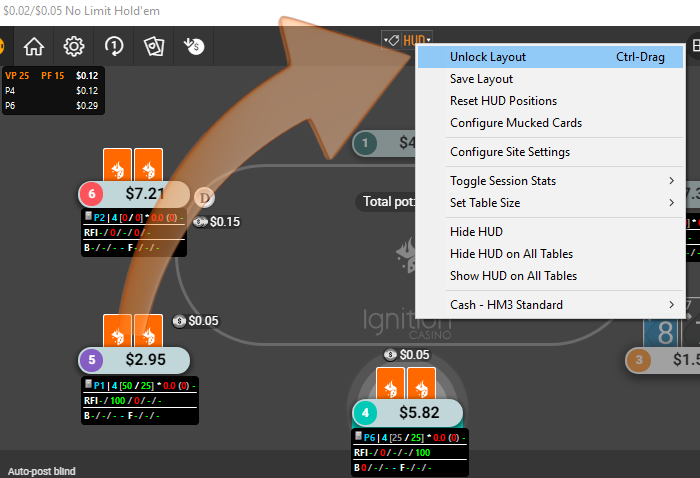Click the dealer button D marker

point(204,197)
